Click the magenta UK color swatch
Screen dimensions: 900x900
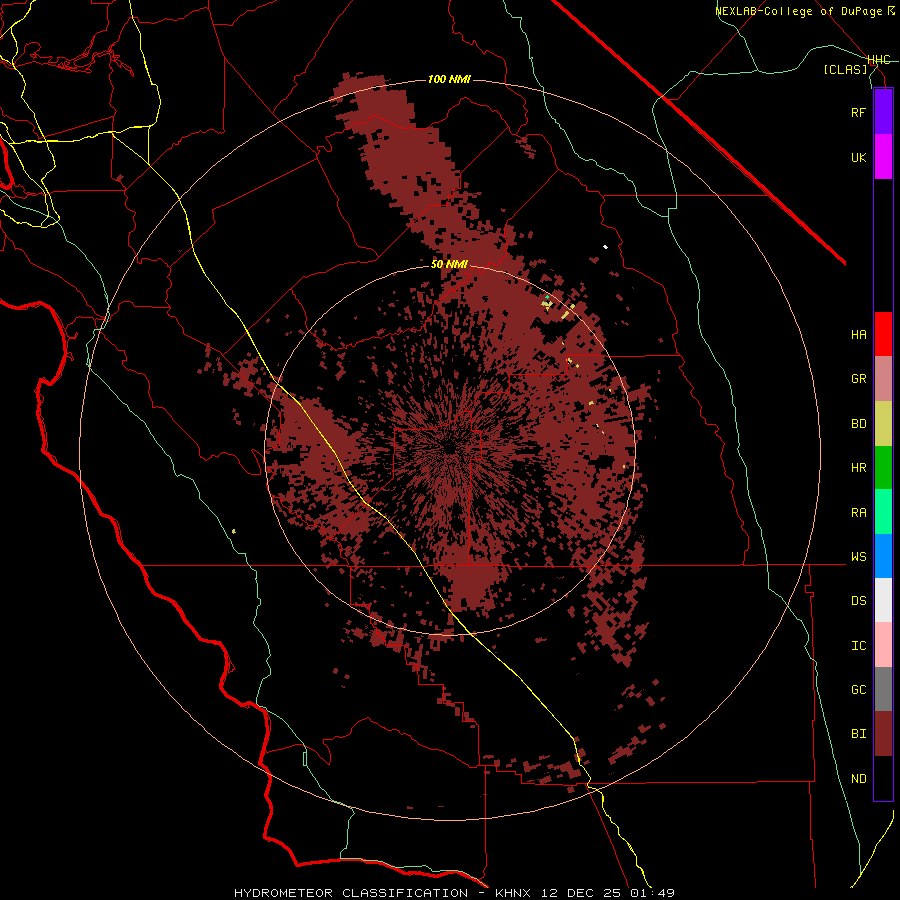point(883,157)
